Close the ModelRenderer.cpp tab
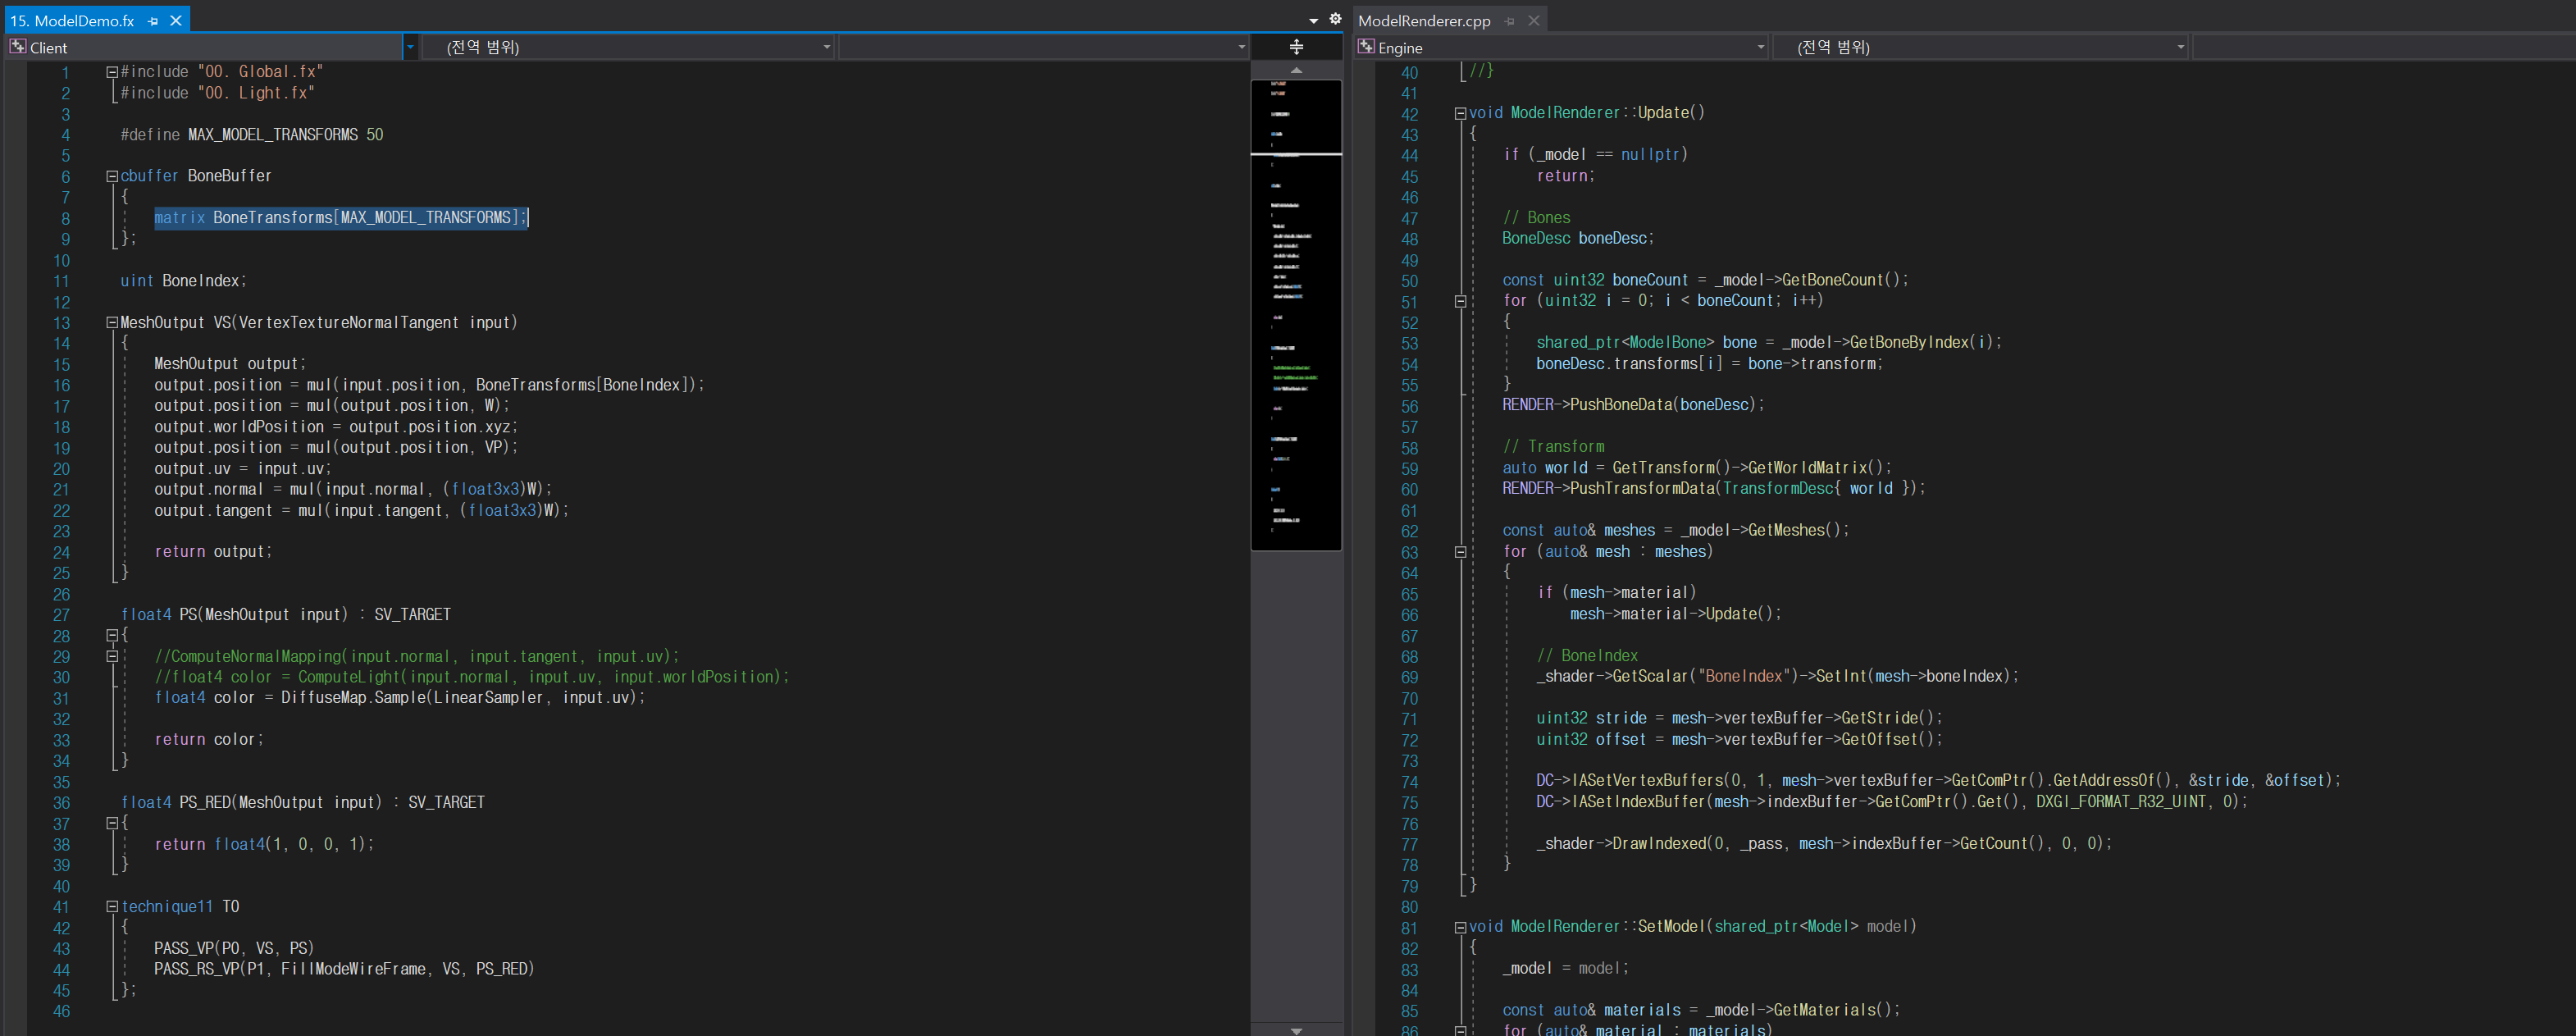 [1534, 20]
